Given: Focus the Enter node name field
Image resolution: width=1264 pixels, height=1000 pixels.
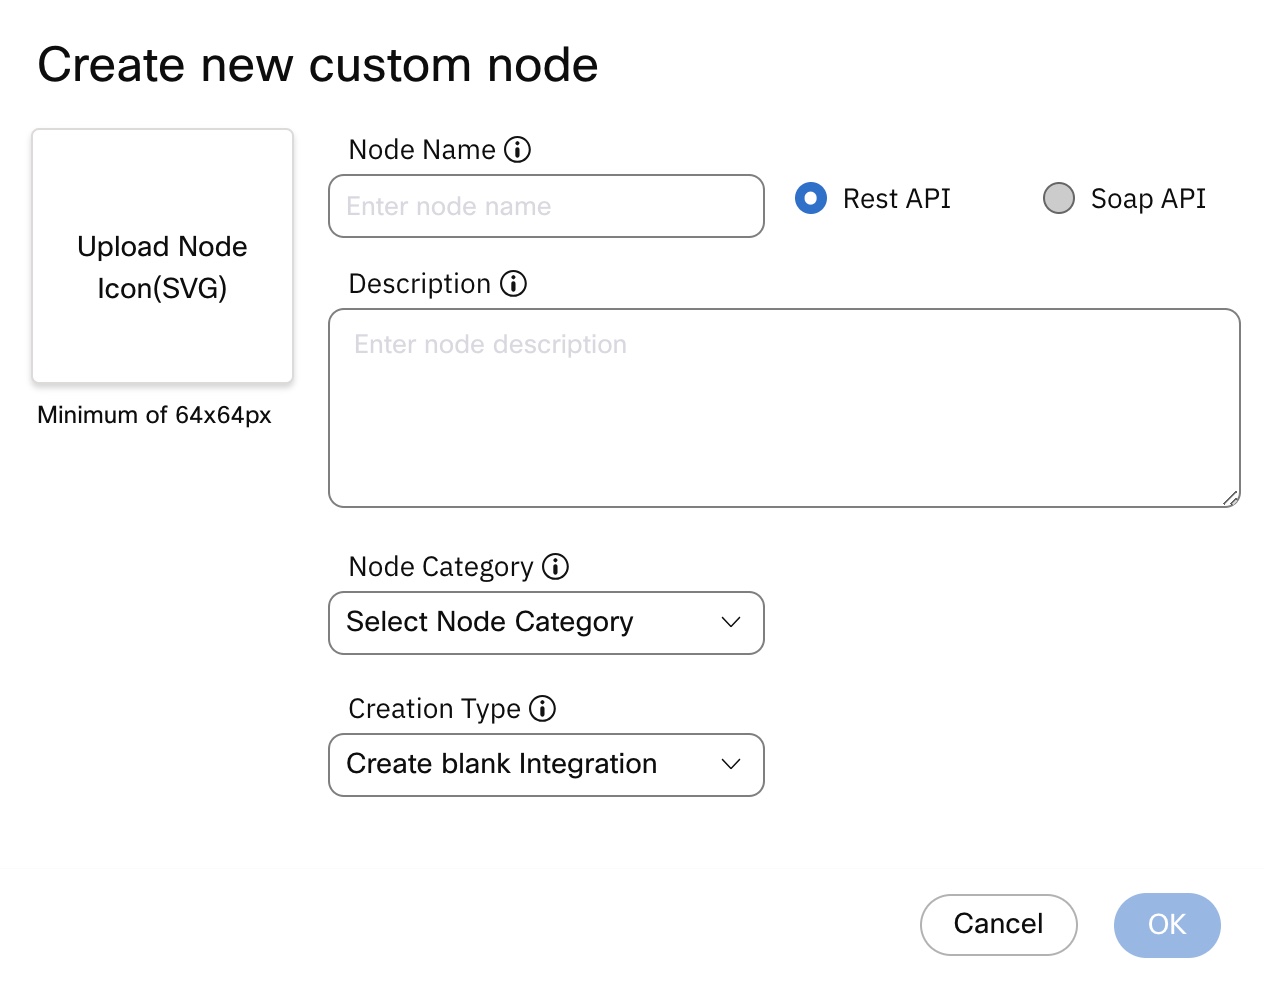Looking at the screenshot, I should pyautogui.click(x=546, y=207).
